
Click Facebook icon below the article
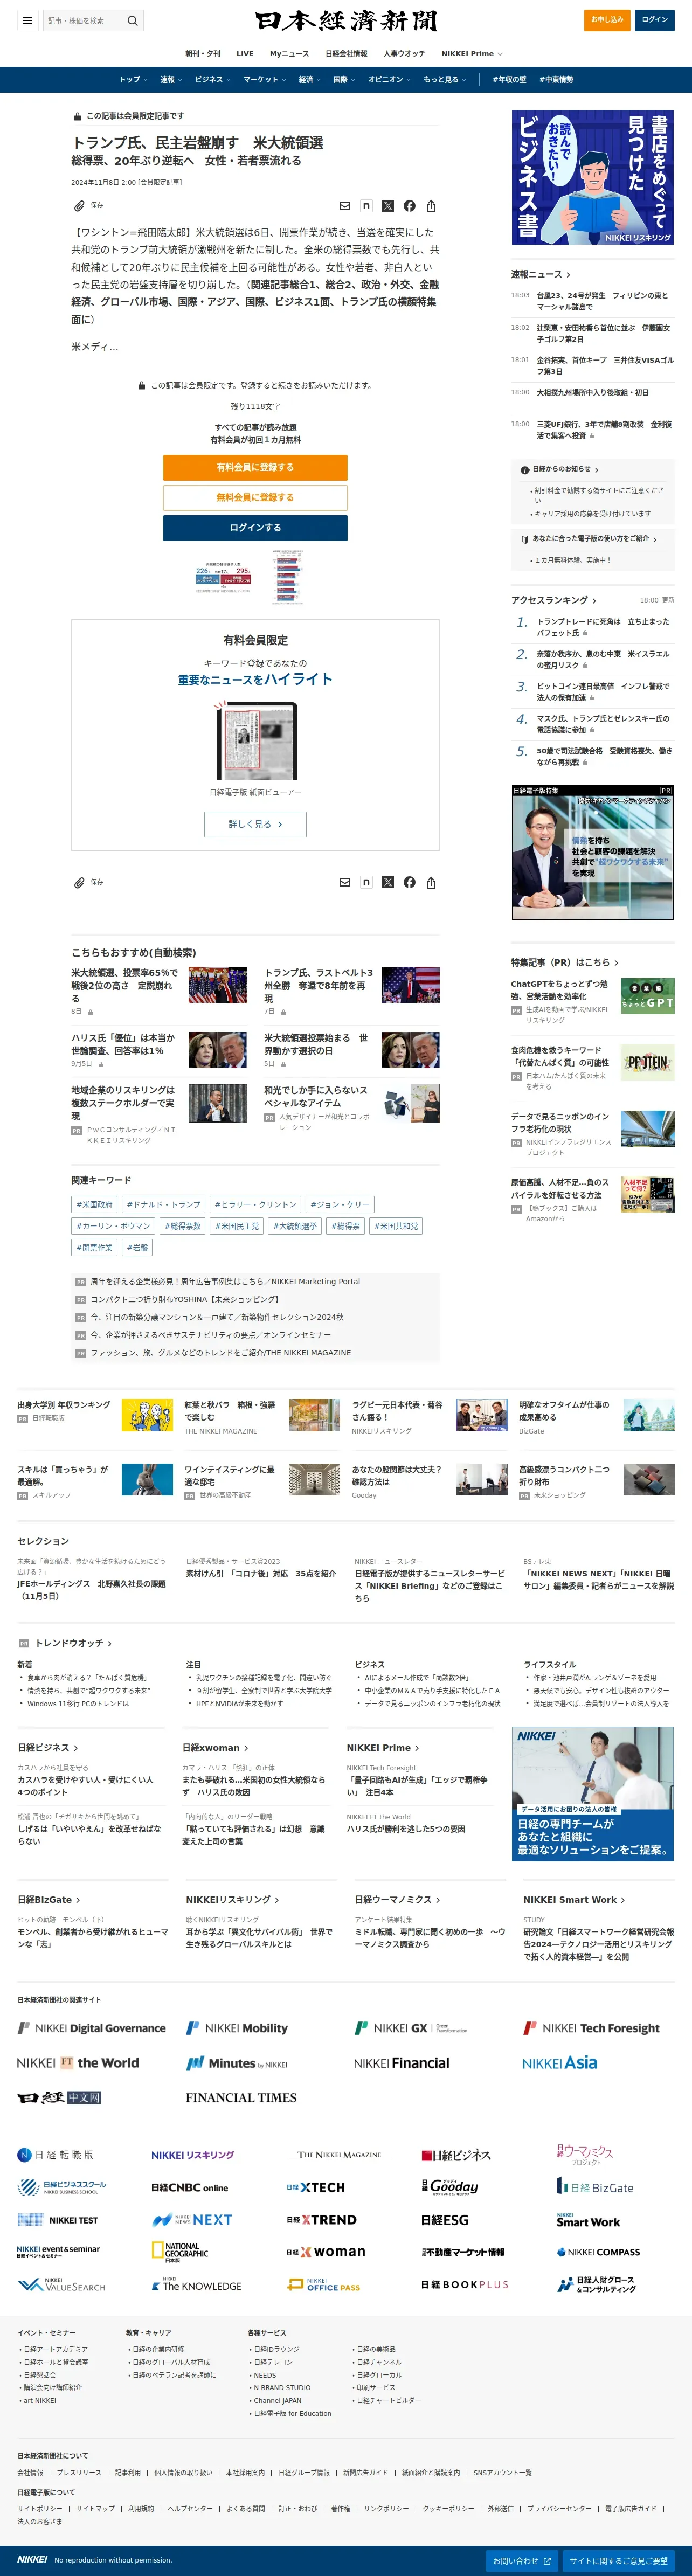point(409,882)
